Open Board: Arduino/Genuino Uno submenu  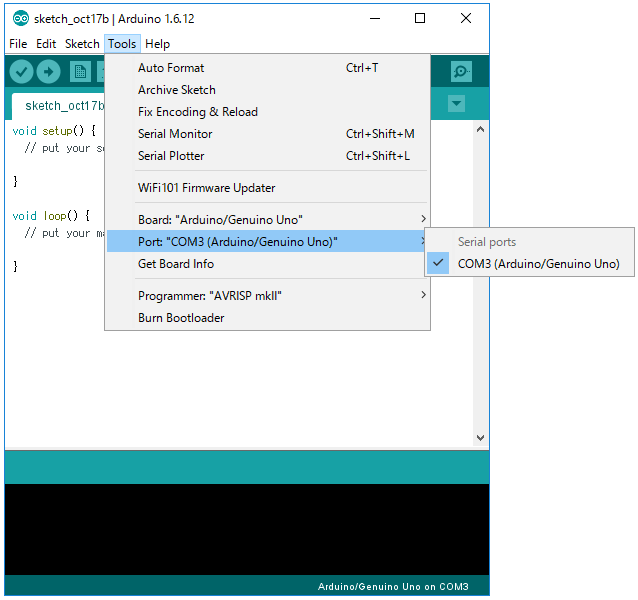pyautogui.click(x=267, y=220)
